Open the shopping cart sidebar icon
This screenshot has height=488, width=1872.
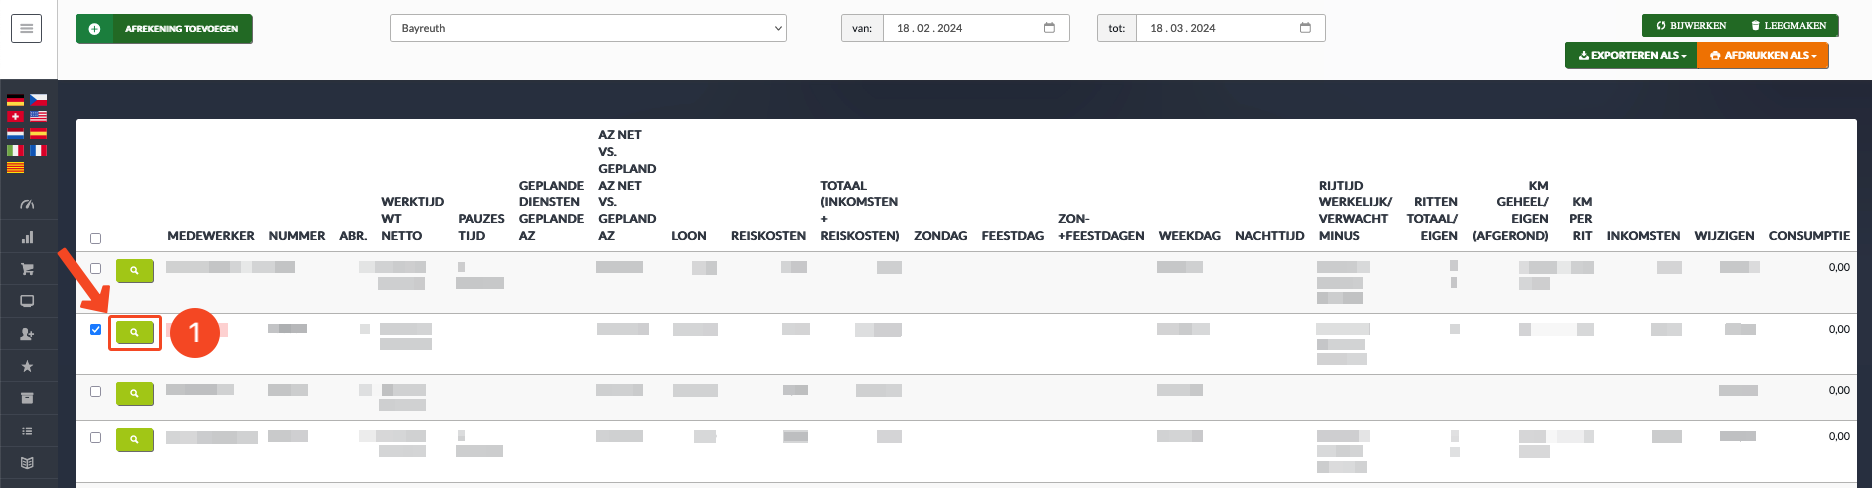27,269
